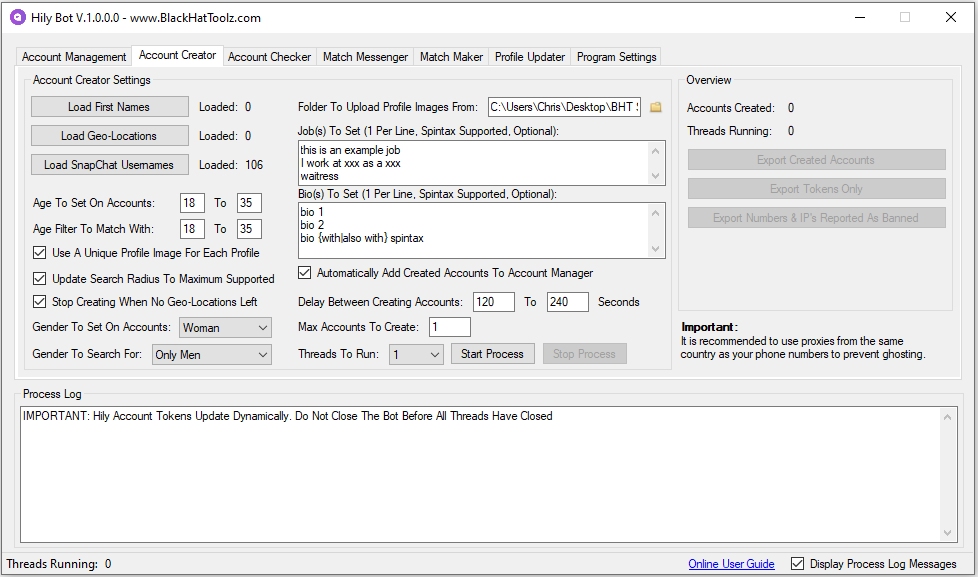Screen dimensions: 978x577
Task: Click Load Geo-Locations button
Action: [x=110, y=135]
